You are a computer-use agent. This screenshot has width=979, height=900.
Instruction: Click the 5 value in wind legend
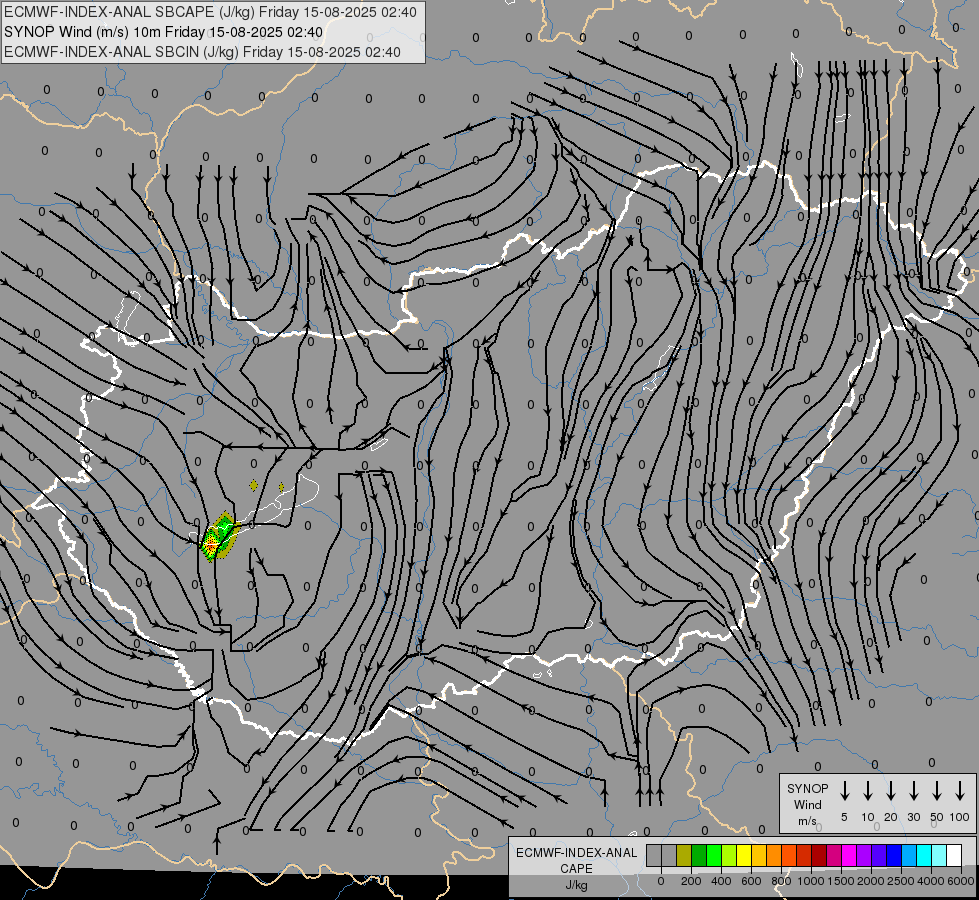pos(844,817)
